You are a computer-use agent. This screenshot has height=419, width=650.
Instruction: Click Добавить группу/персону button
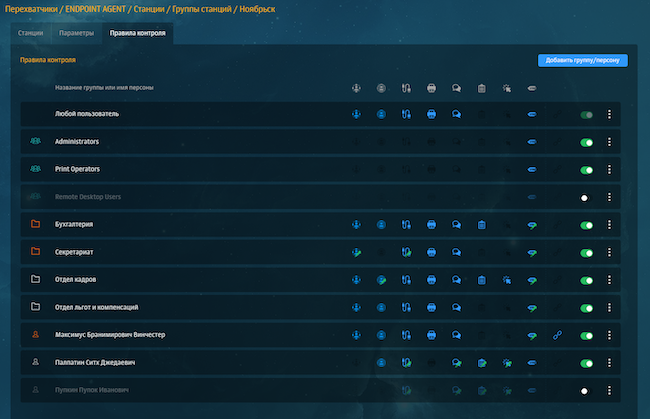pos(582,60)
